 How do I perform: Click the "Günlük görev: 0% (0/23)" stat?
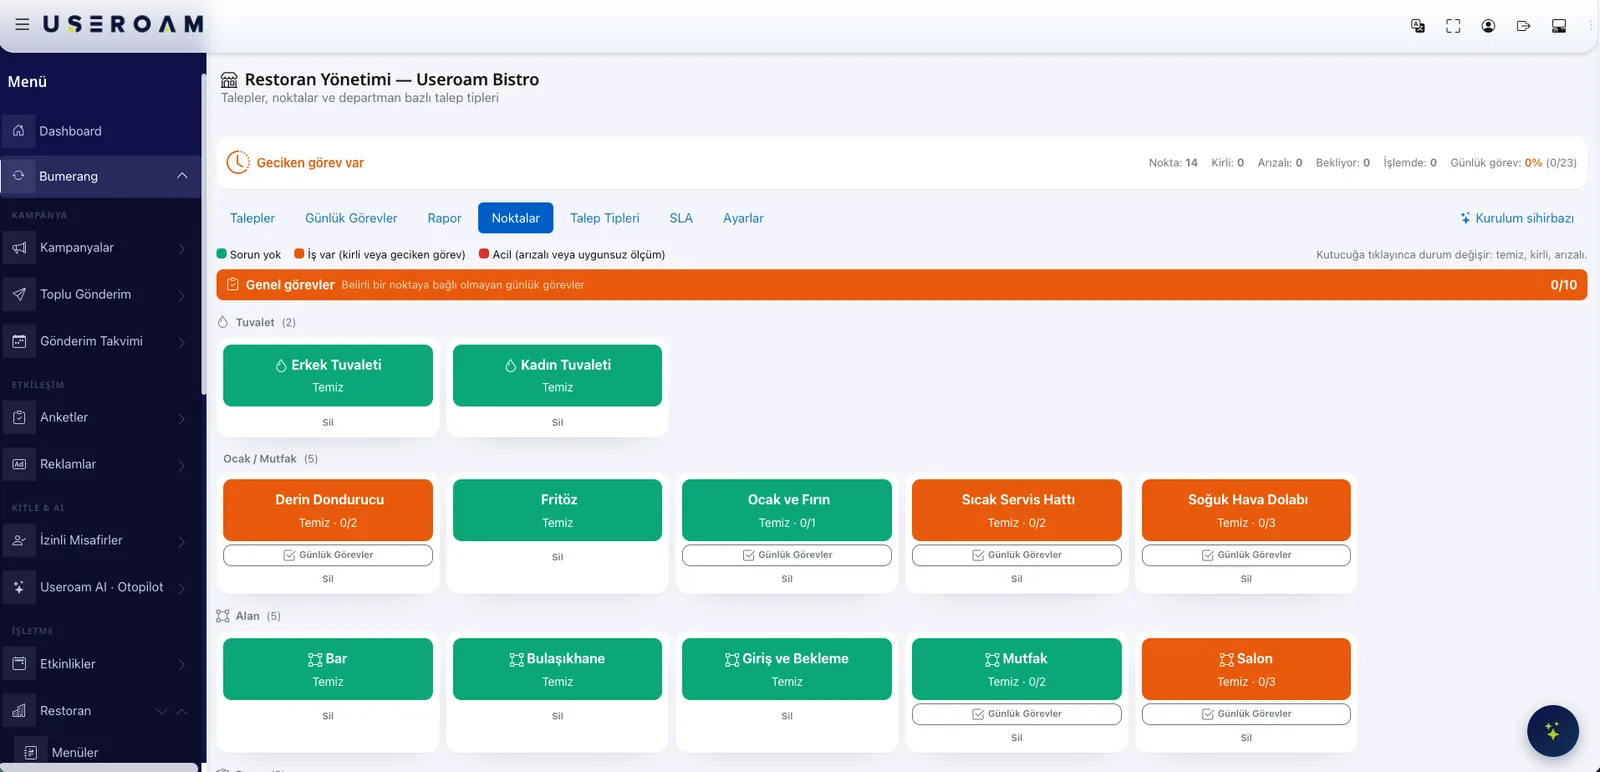point(1513,163)
